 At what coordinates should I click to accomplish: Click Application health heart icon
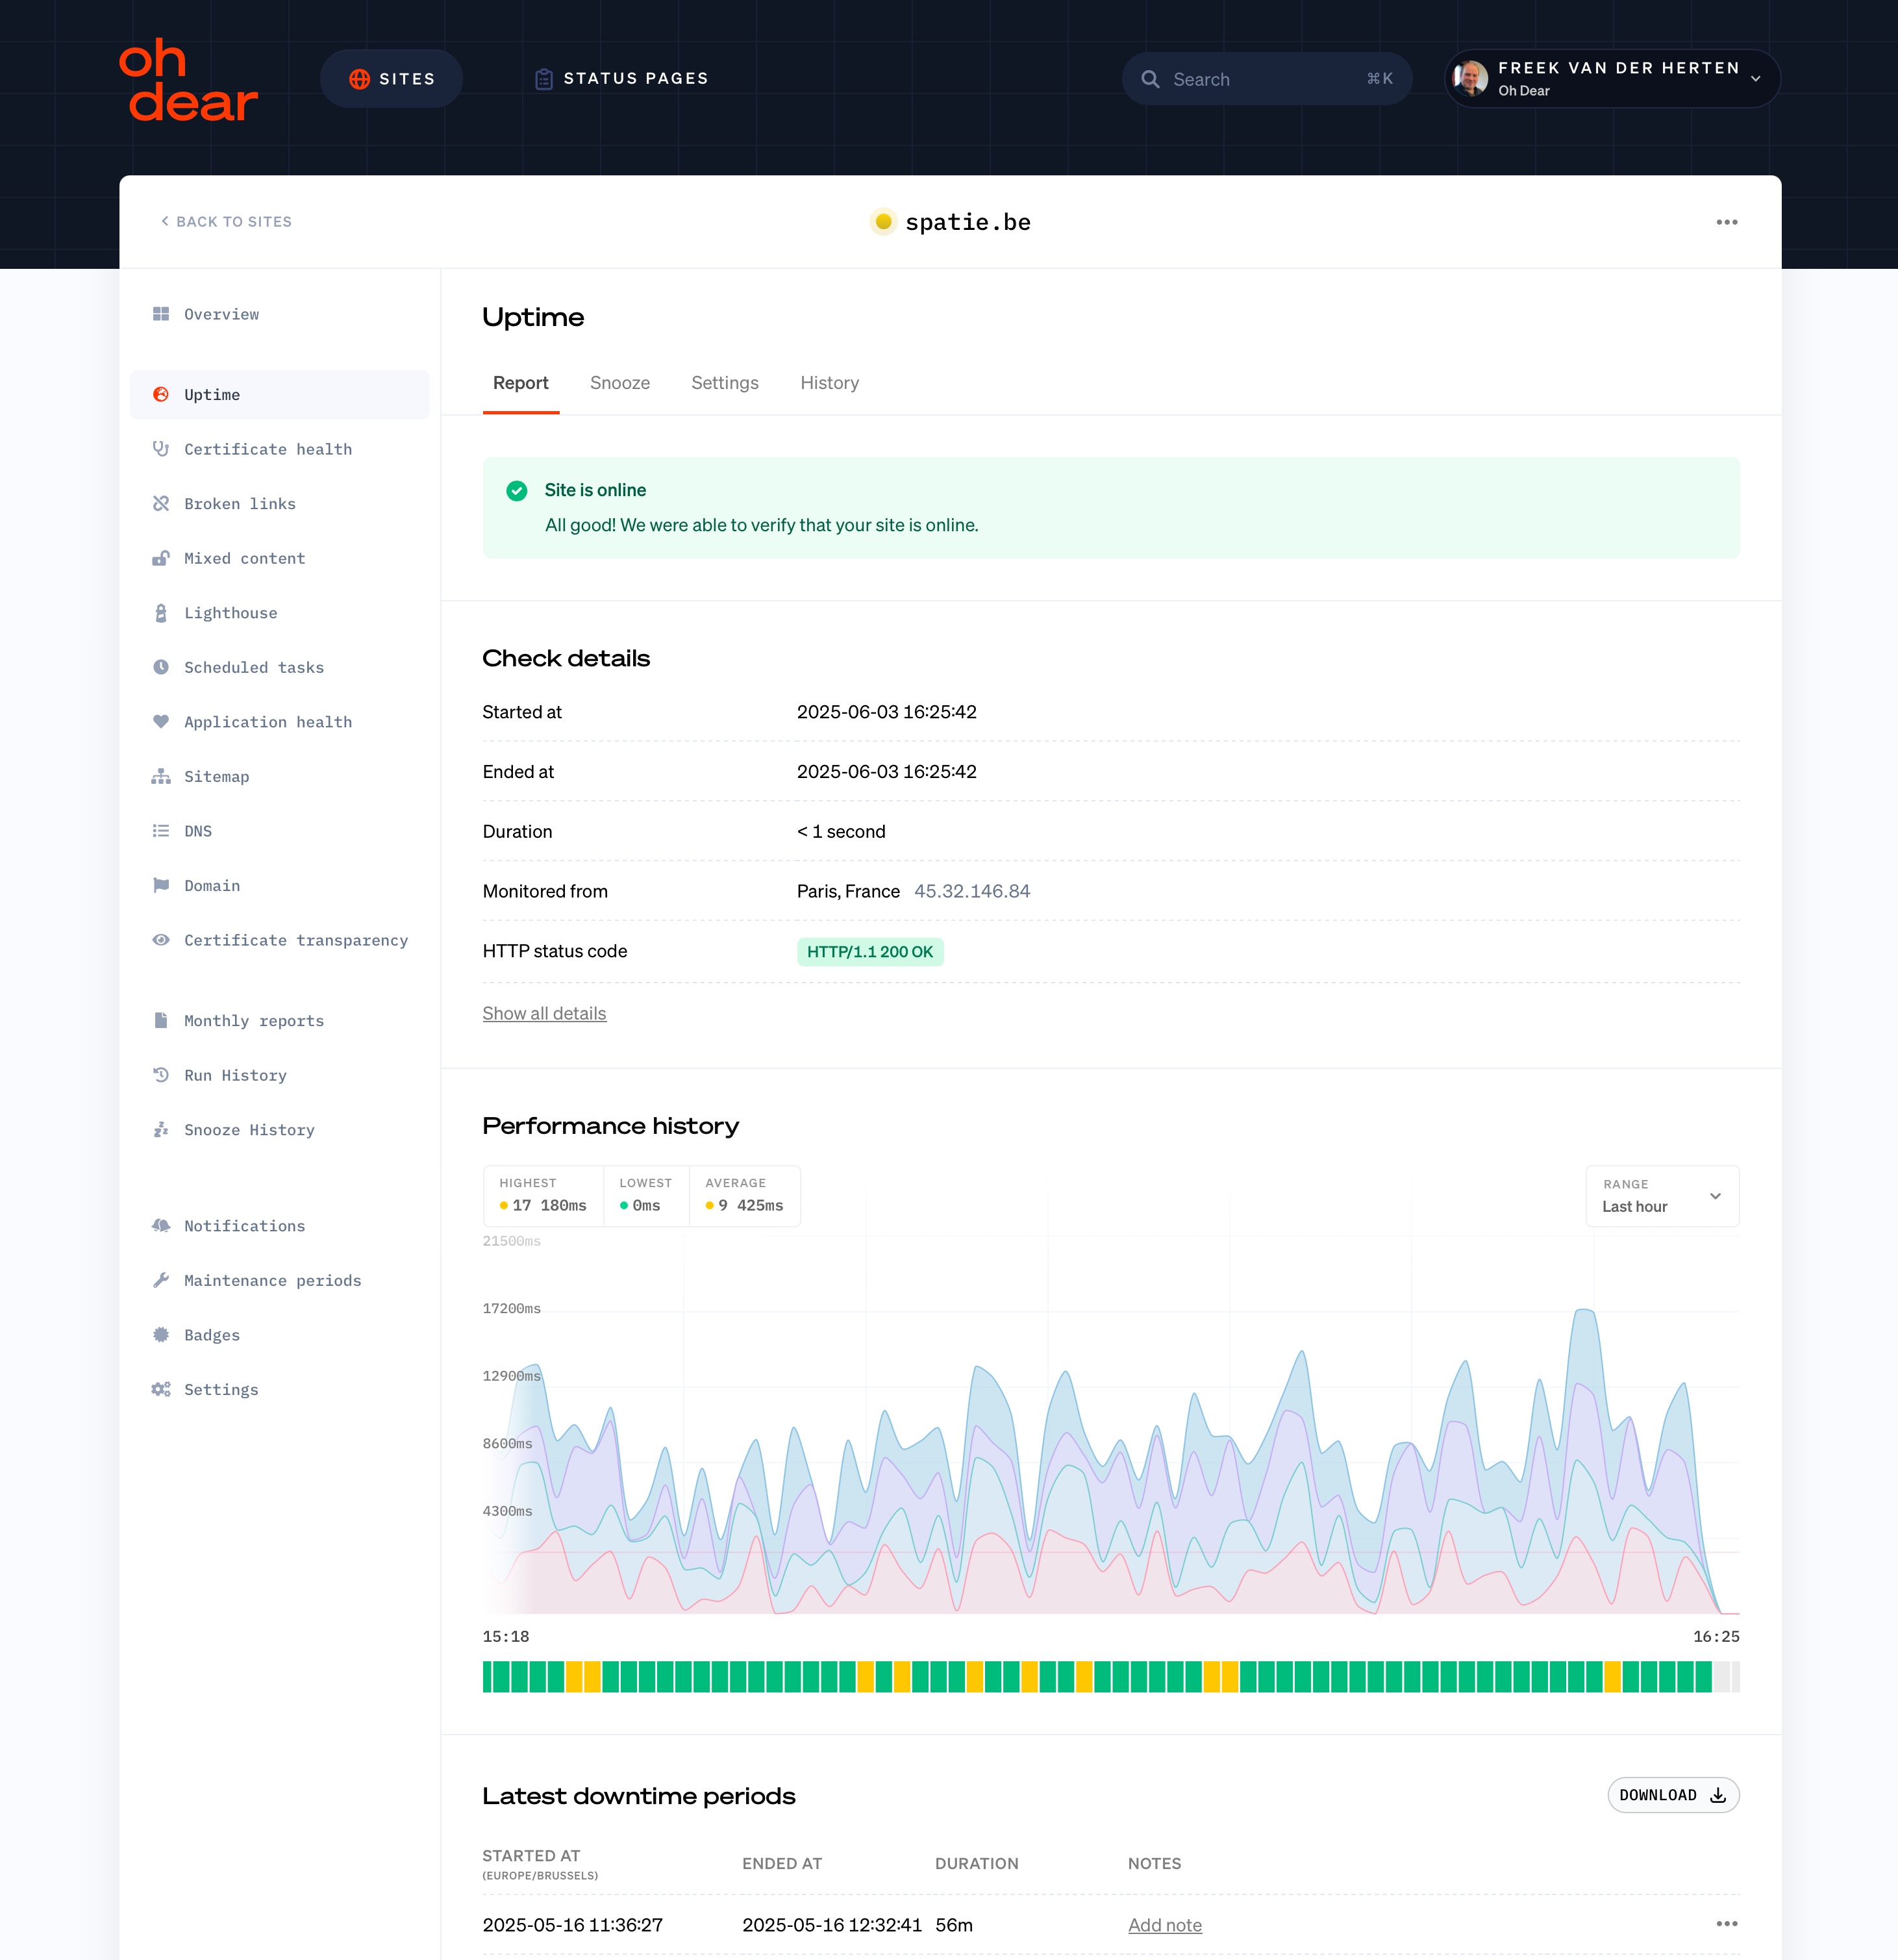(161, 721)
